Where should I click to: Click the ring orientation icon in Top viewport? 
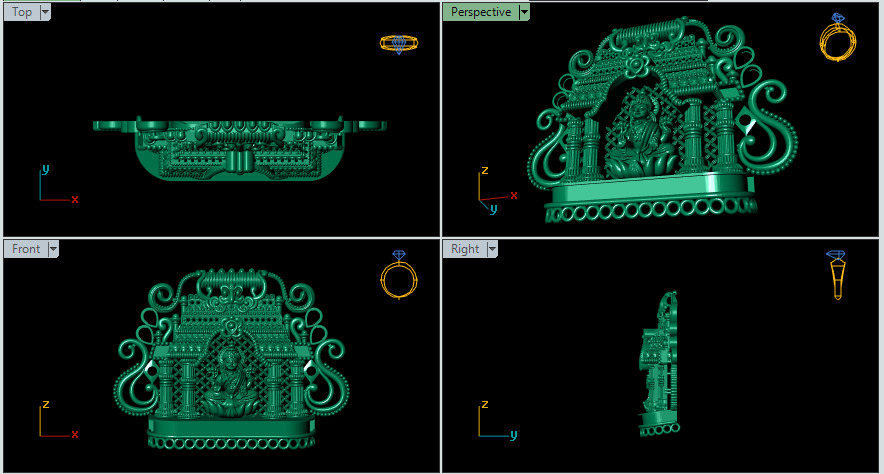(399, 44)
